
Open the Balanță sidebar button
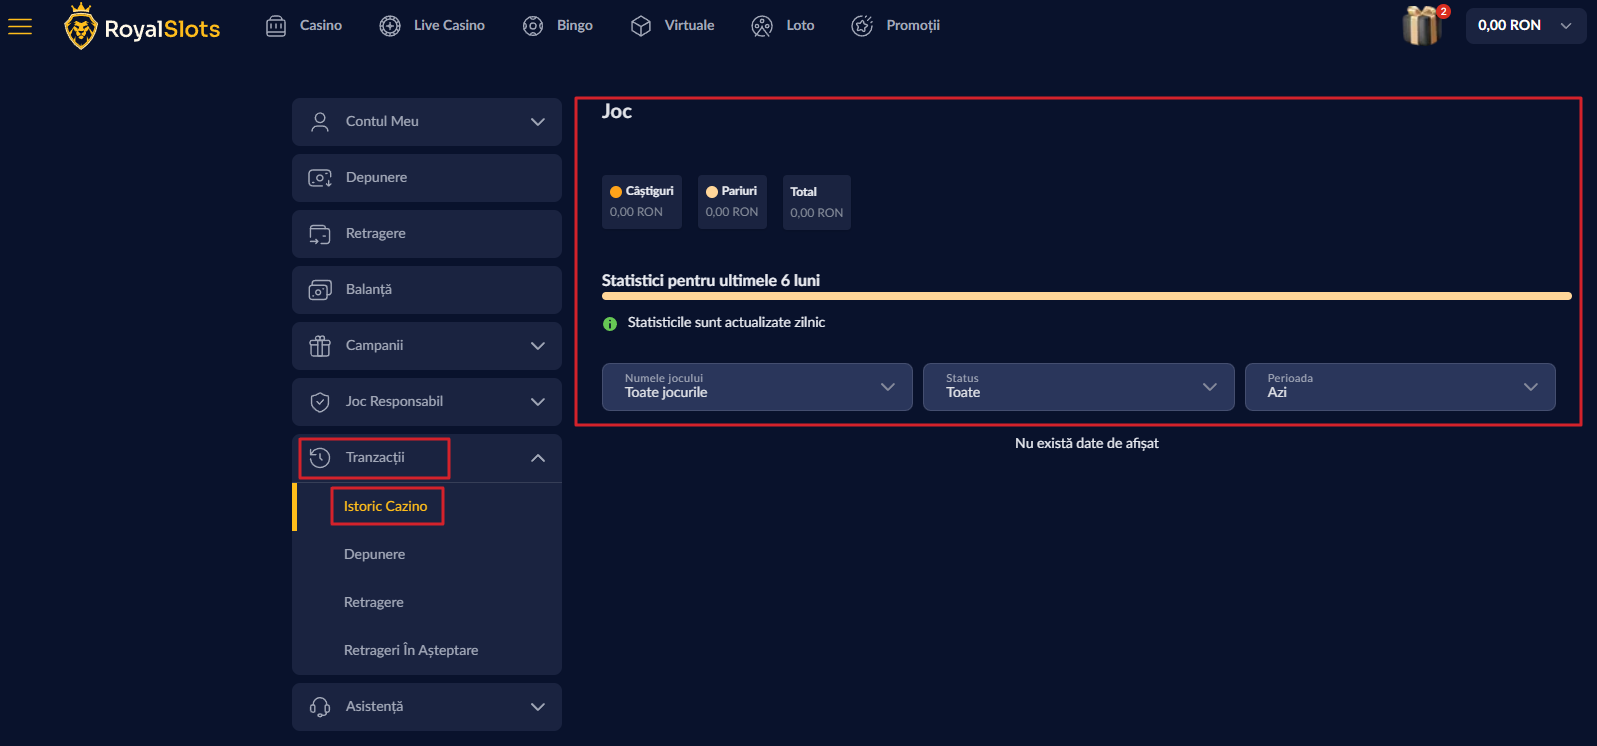(x=426, y=290)
